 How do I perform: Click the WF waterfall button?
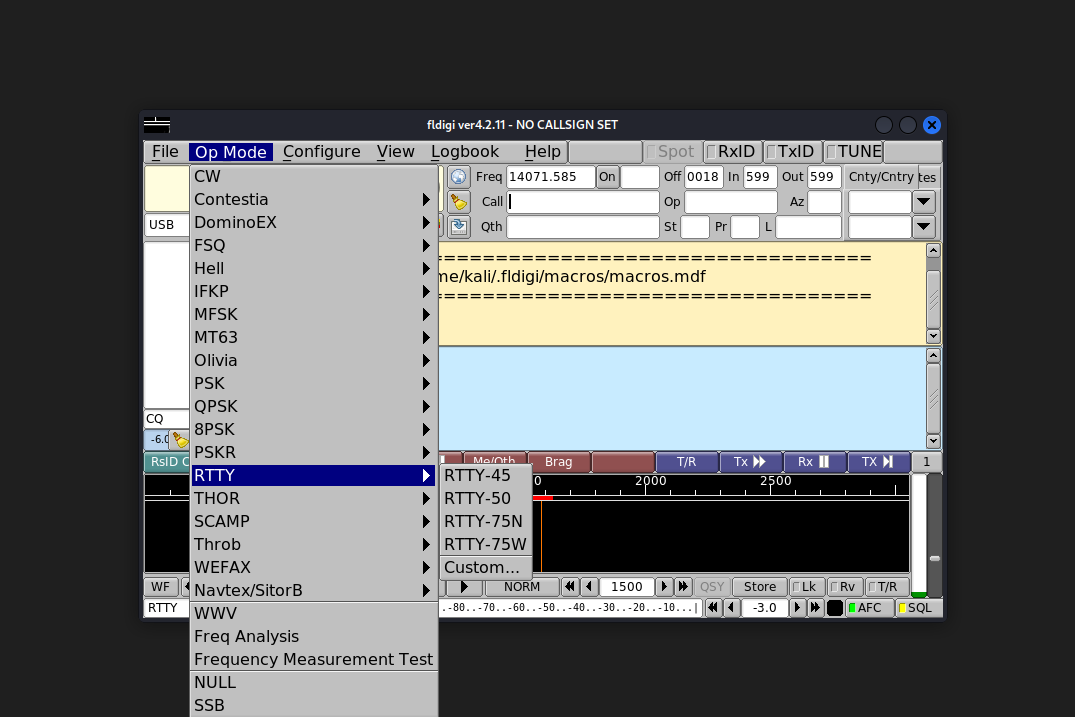click(160, 587)
